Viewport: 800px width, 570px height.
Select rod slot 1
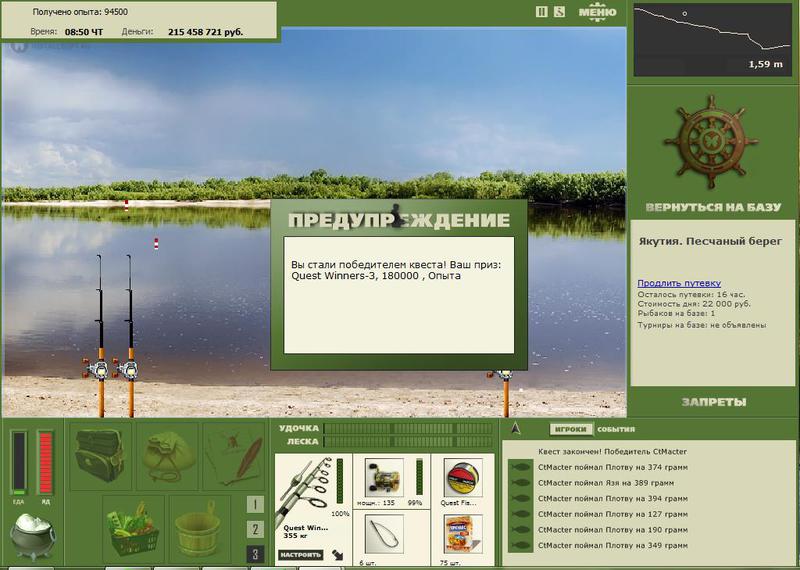point(255,504)
